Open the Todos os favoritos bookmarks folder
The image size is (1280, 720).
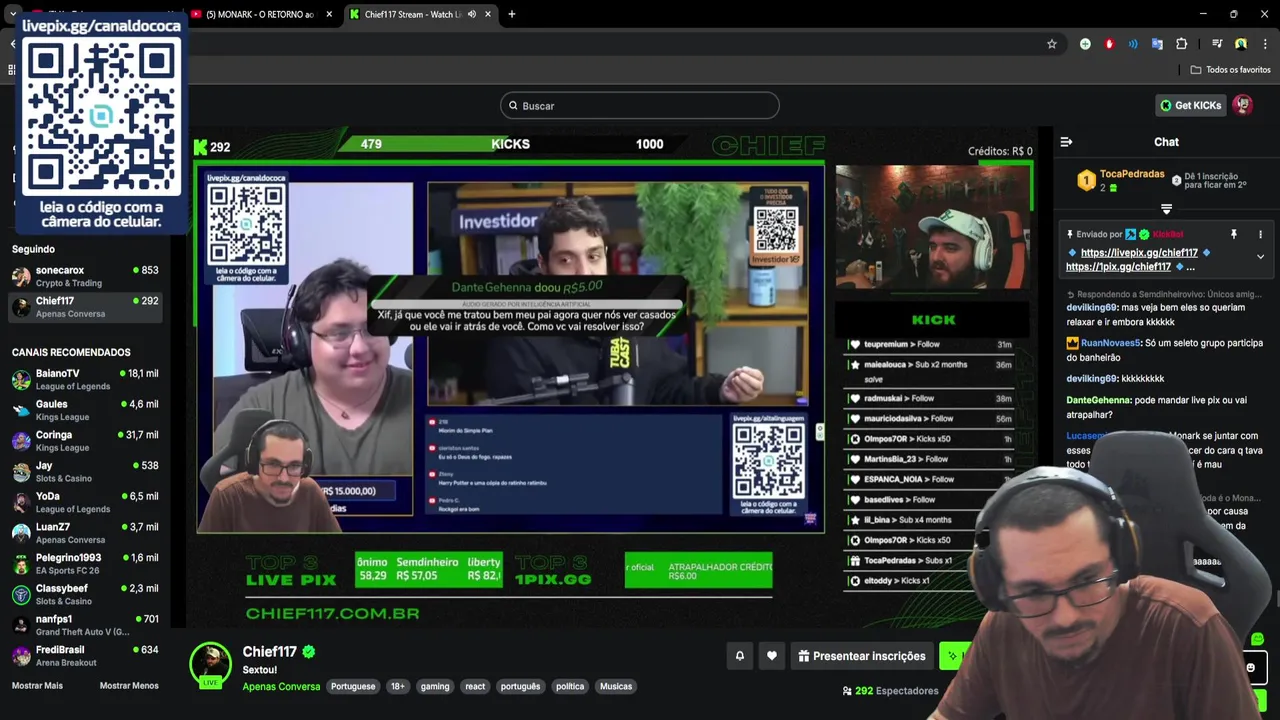(1230, 70)
